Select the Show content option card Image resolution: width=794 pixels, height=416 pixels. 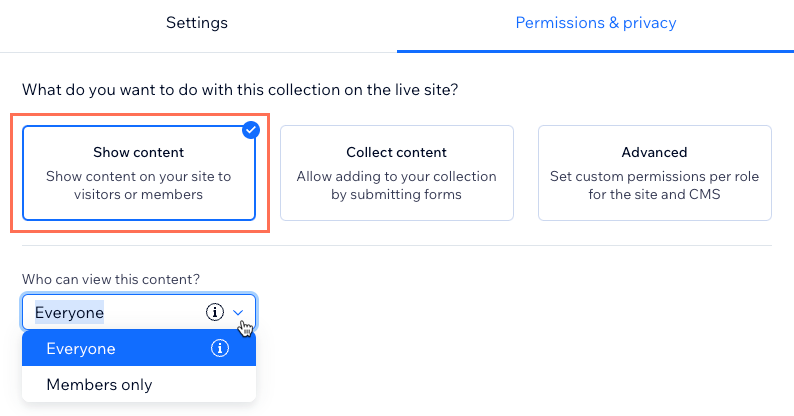[139, 173]
